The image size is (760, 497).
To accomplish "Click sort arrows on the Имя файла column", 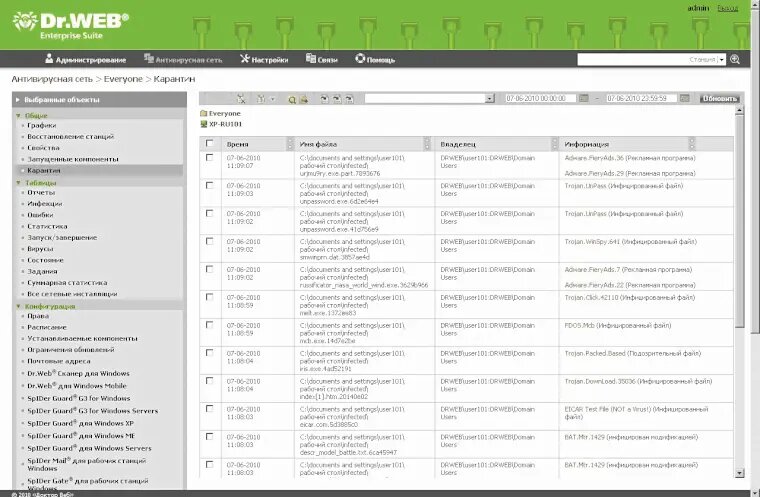I will pyautogui.click(x=427, y=144).
